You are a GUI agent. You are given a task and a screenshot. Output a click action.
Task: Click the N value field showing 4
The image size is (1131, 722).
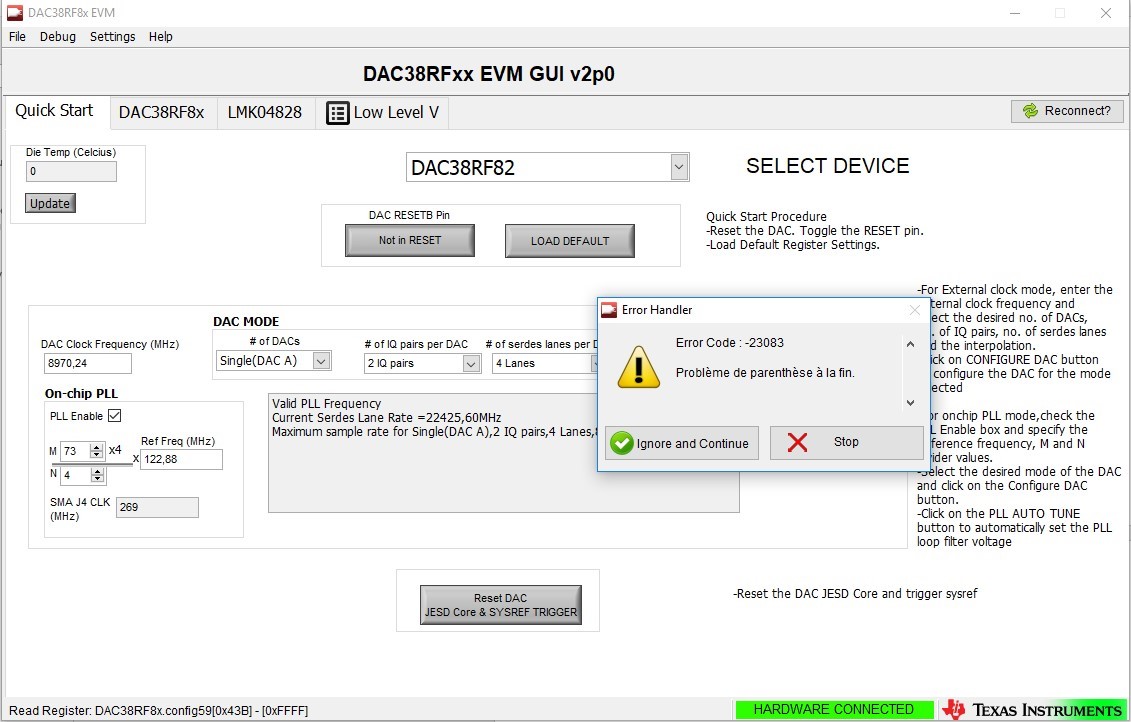coord(76,475)
